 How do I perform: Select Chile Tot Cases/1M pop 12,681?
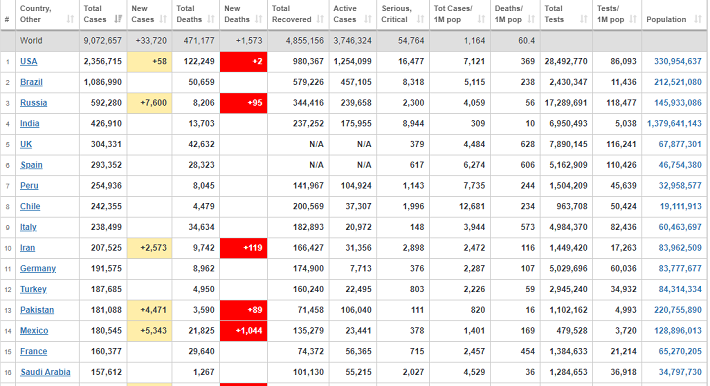pyautogui.click(x=471, y=207)
